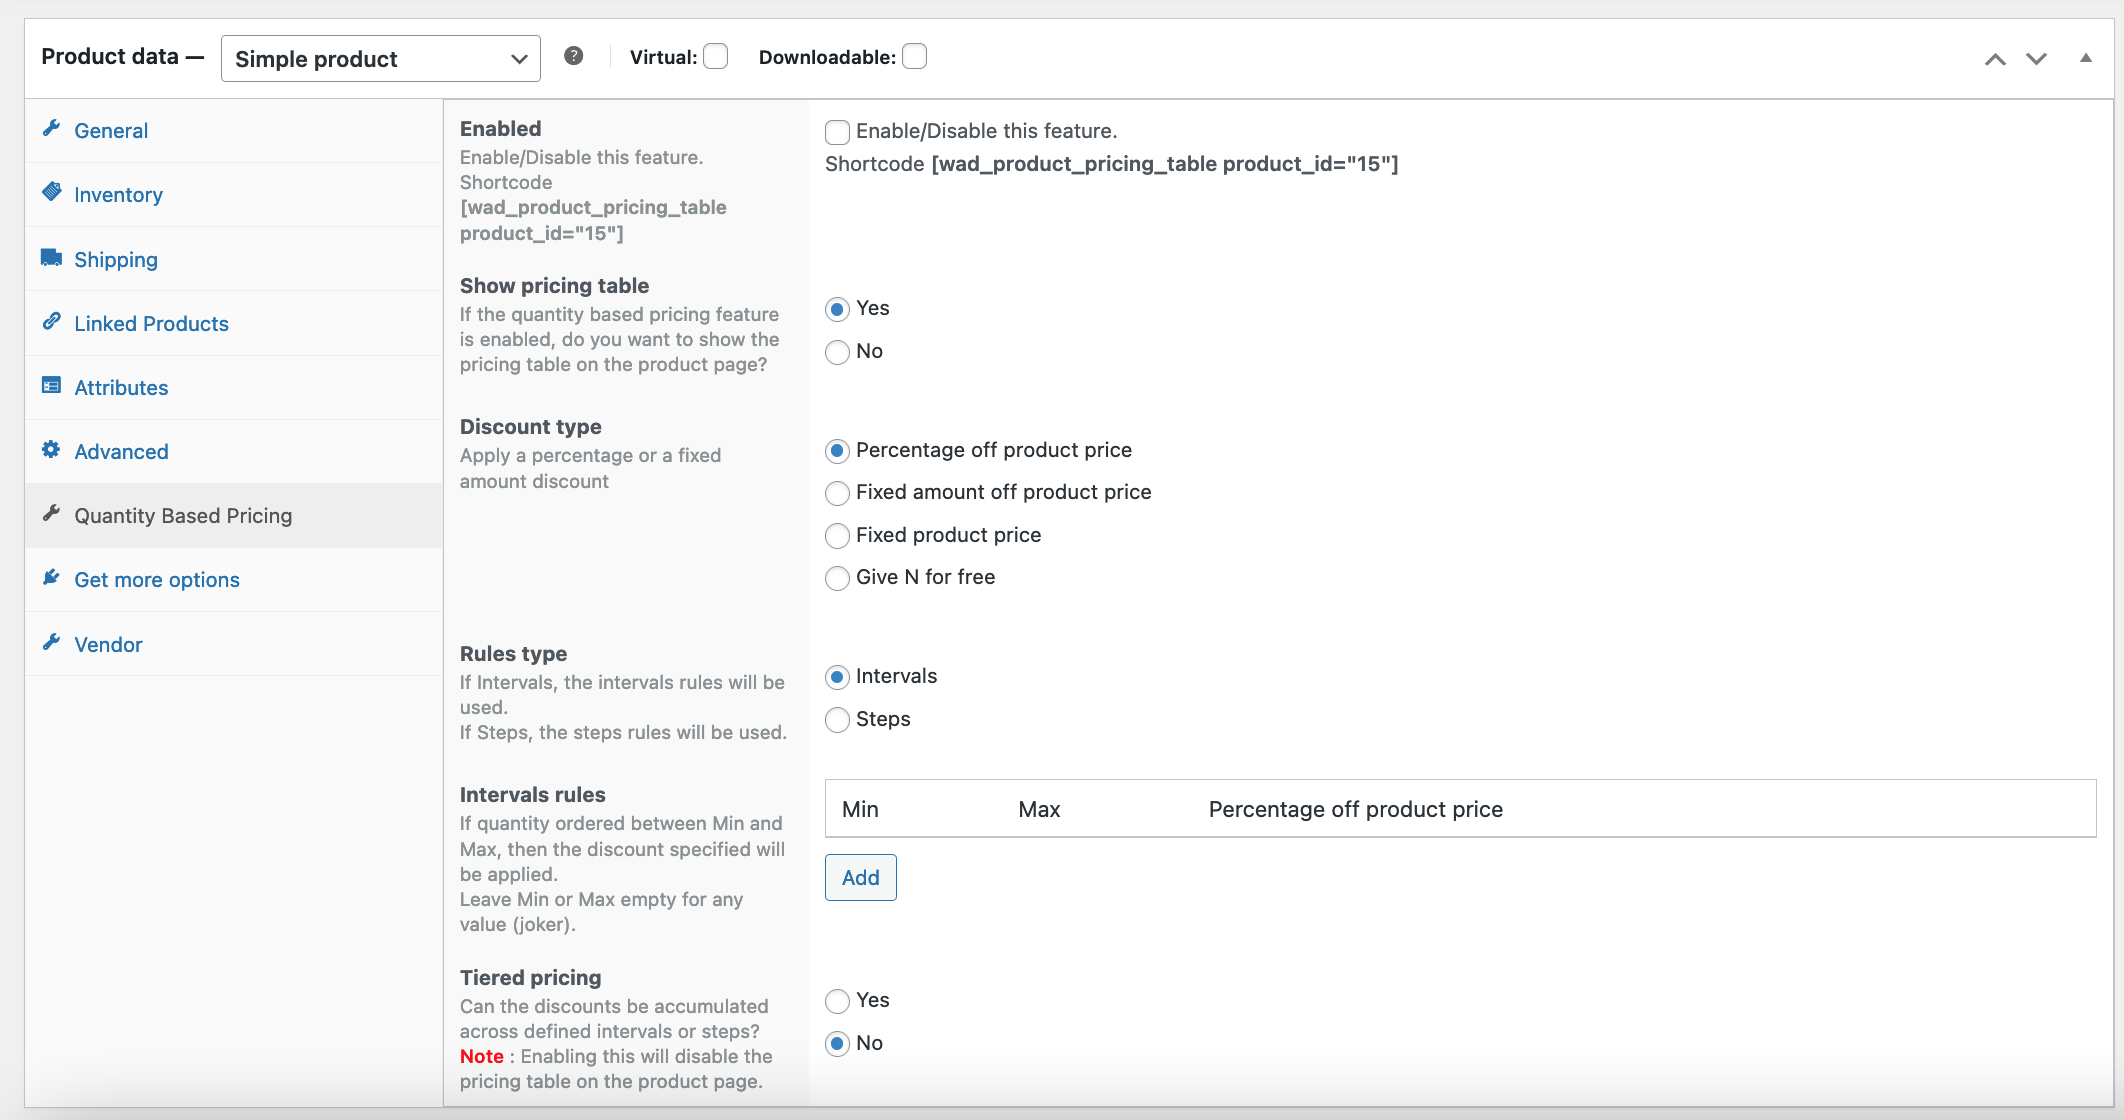Screen dimensions: 2124x1120
Task: Select Steps rules type
Action: tap(837, 720)
